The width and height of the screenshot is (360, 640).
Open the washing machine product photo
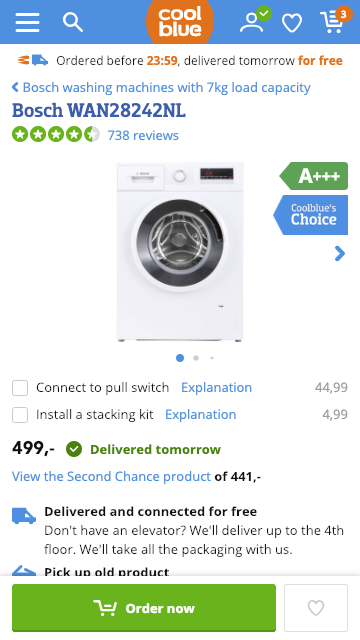point(180,252)
